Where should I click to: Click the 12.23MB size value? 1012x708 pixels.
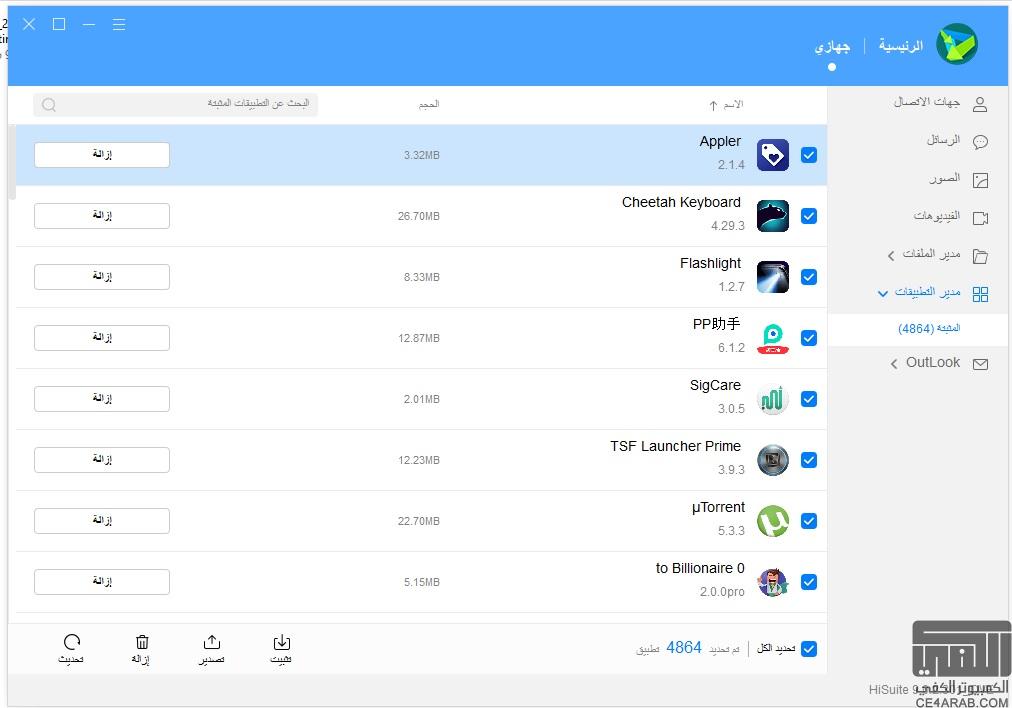click(418, 460)
